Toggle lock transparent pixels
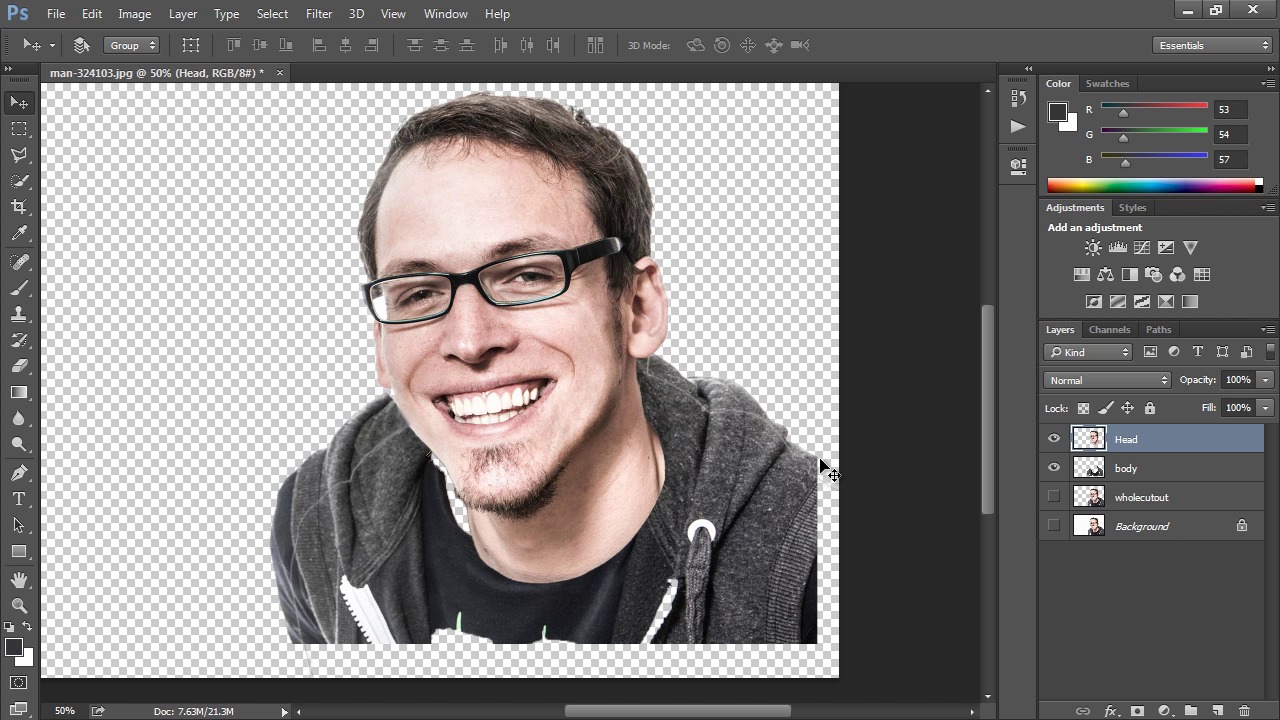The width and height of the screenshot is (1280, 720). click(x=1083, y=408)
